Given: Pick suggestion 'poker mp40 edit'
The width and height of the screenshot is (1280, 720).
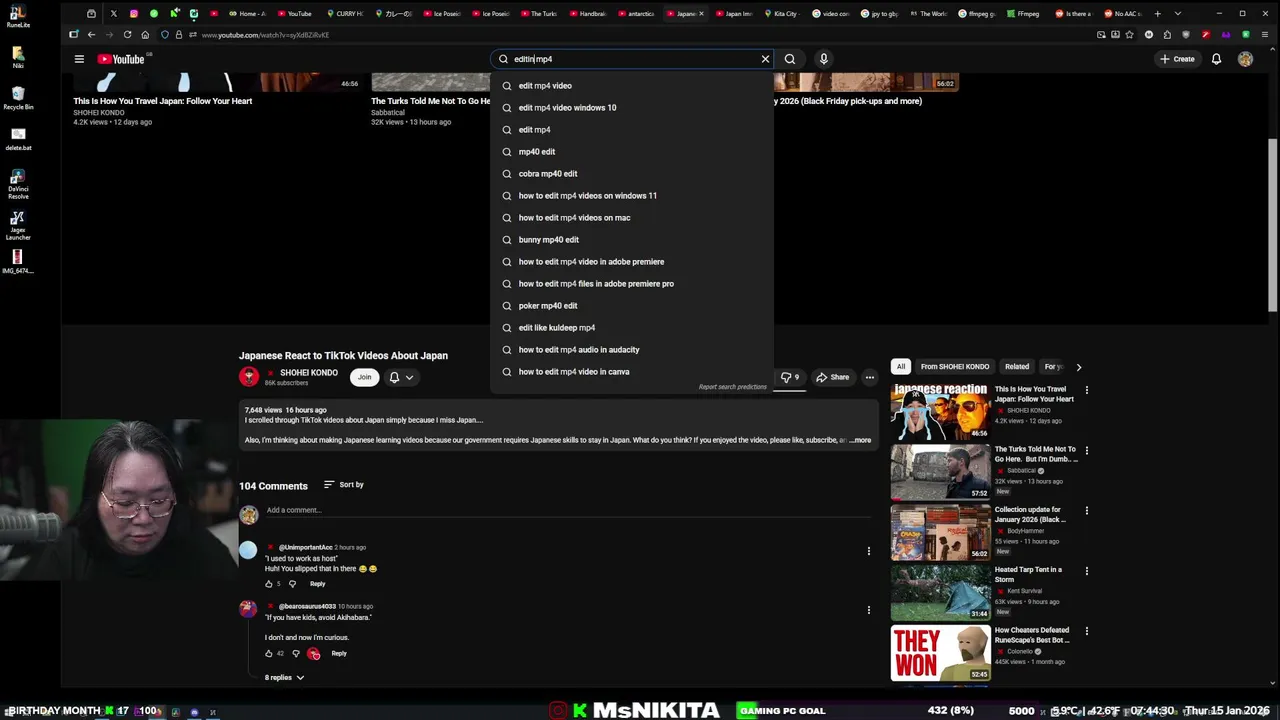Looking at the screenshot, I should [x=632, y=306].
